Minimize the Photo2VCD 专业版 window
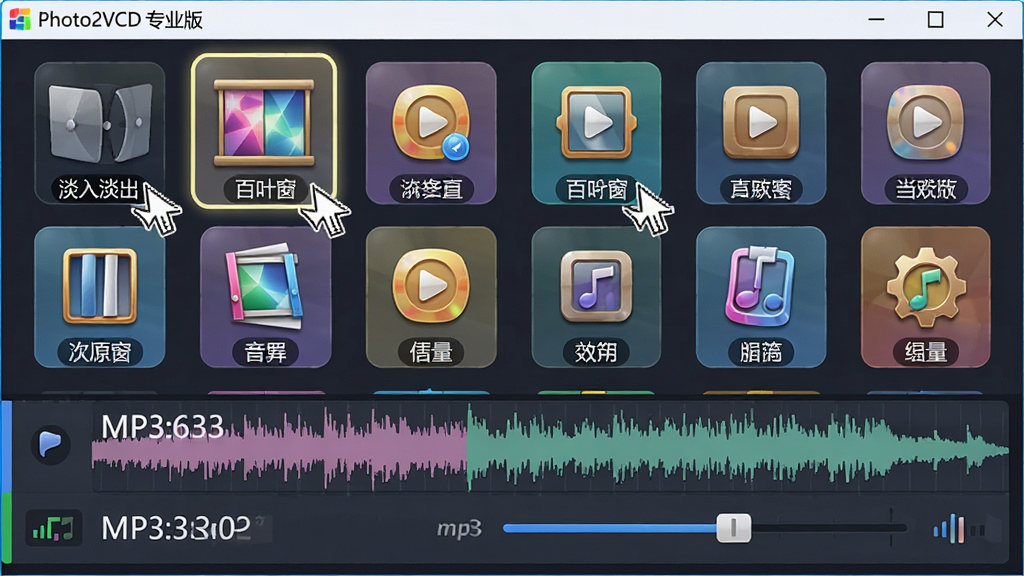Screen dimensions: 1024x576 (x=876, y=20)
